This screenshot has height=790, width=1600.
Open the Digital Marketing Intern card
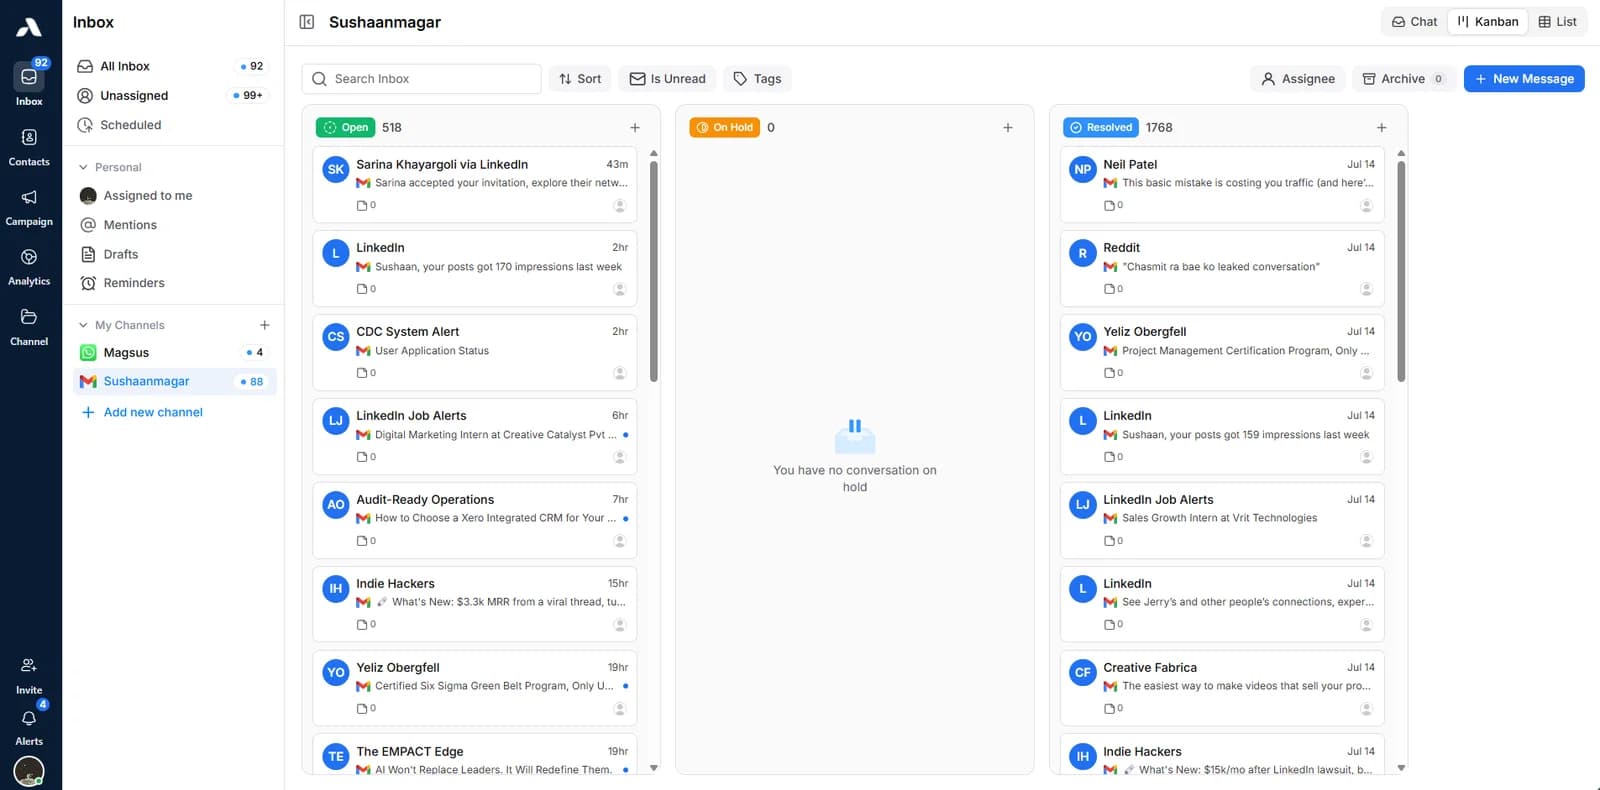pos(475,437)
